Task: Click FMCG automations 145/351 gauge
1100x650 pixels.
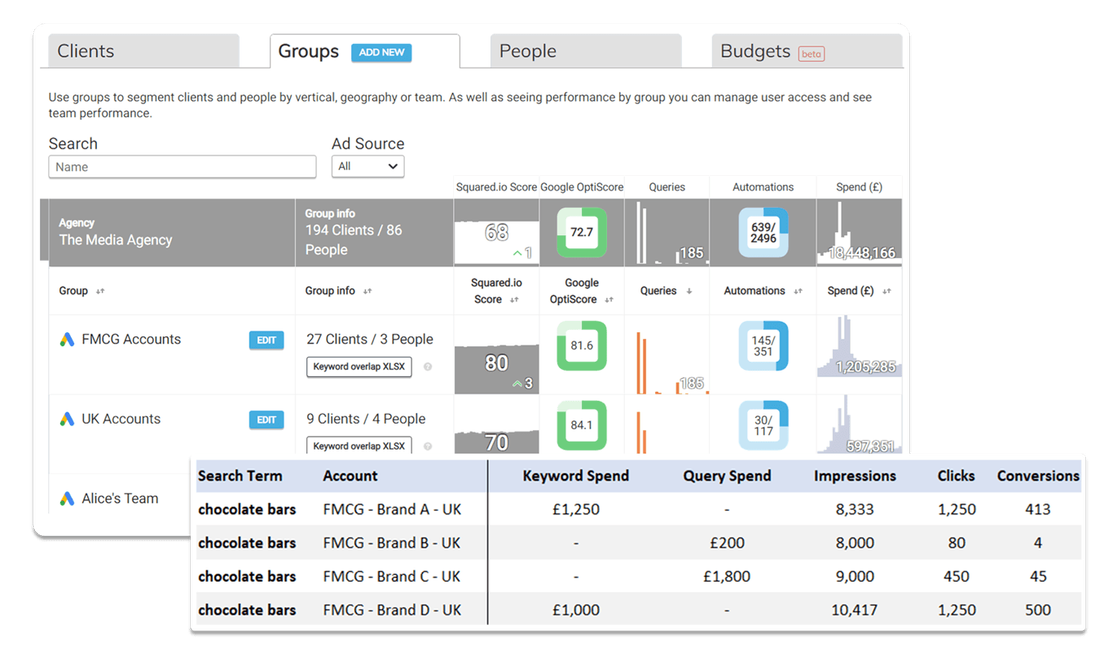Action: coord(763,346)
